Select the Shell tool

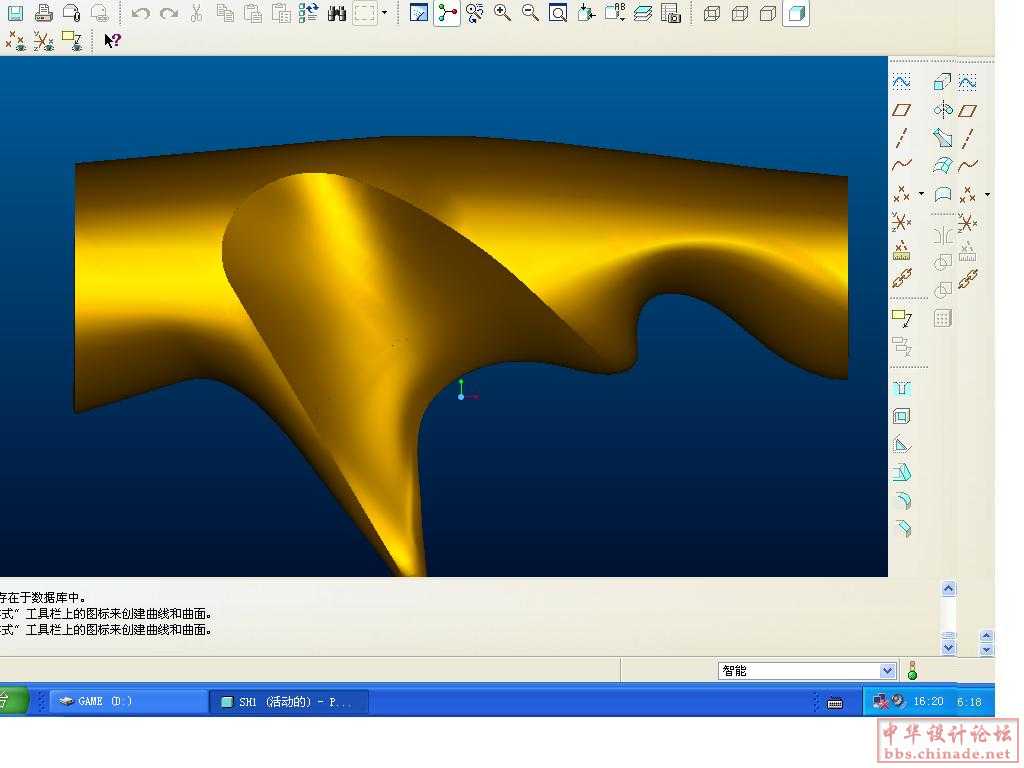tap(901, 416)
